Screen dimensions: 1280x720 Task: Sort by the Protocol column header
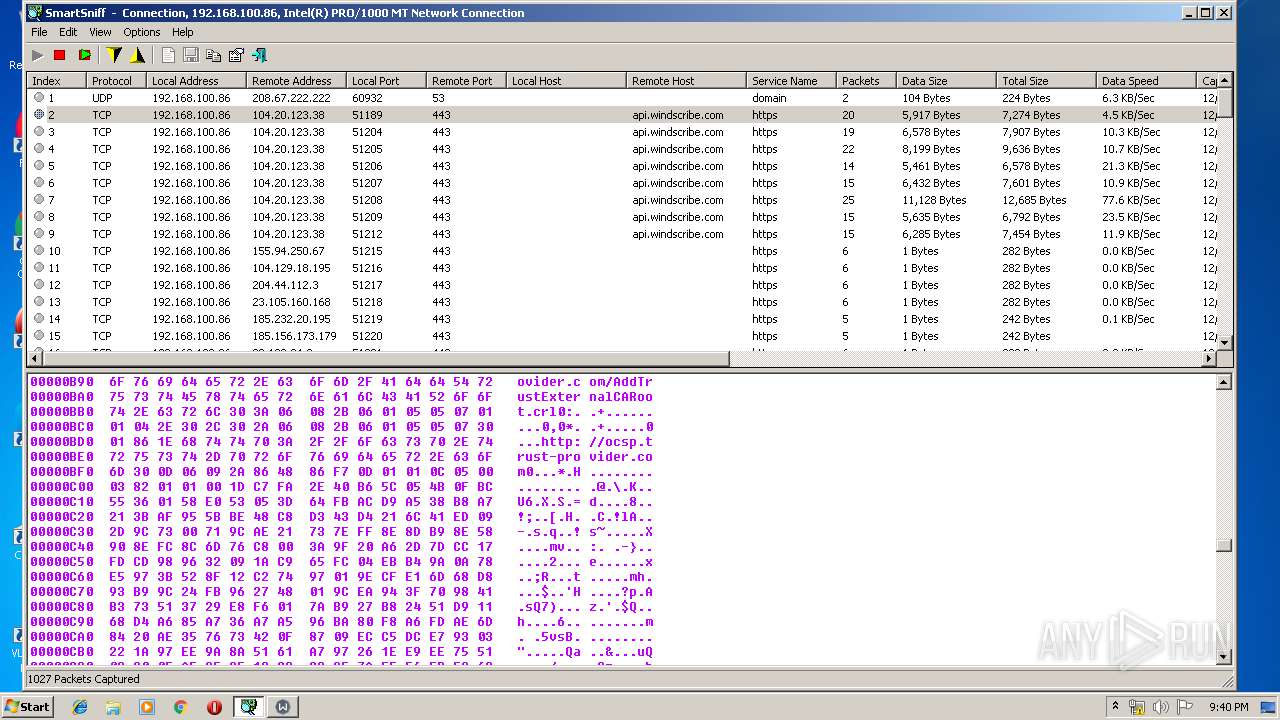(x=116, y=81)
